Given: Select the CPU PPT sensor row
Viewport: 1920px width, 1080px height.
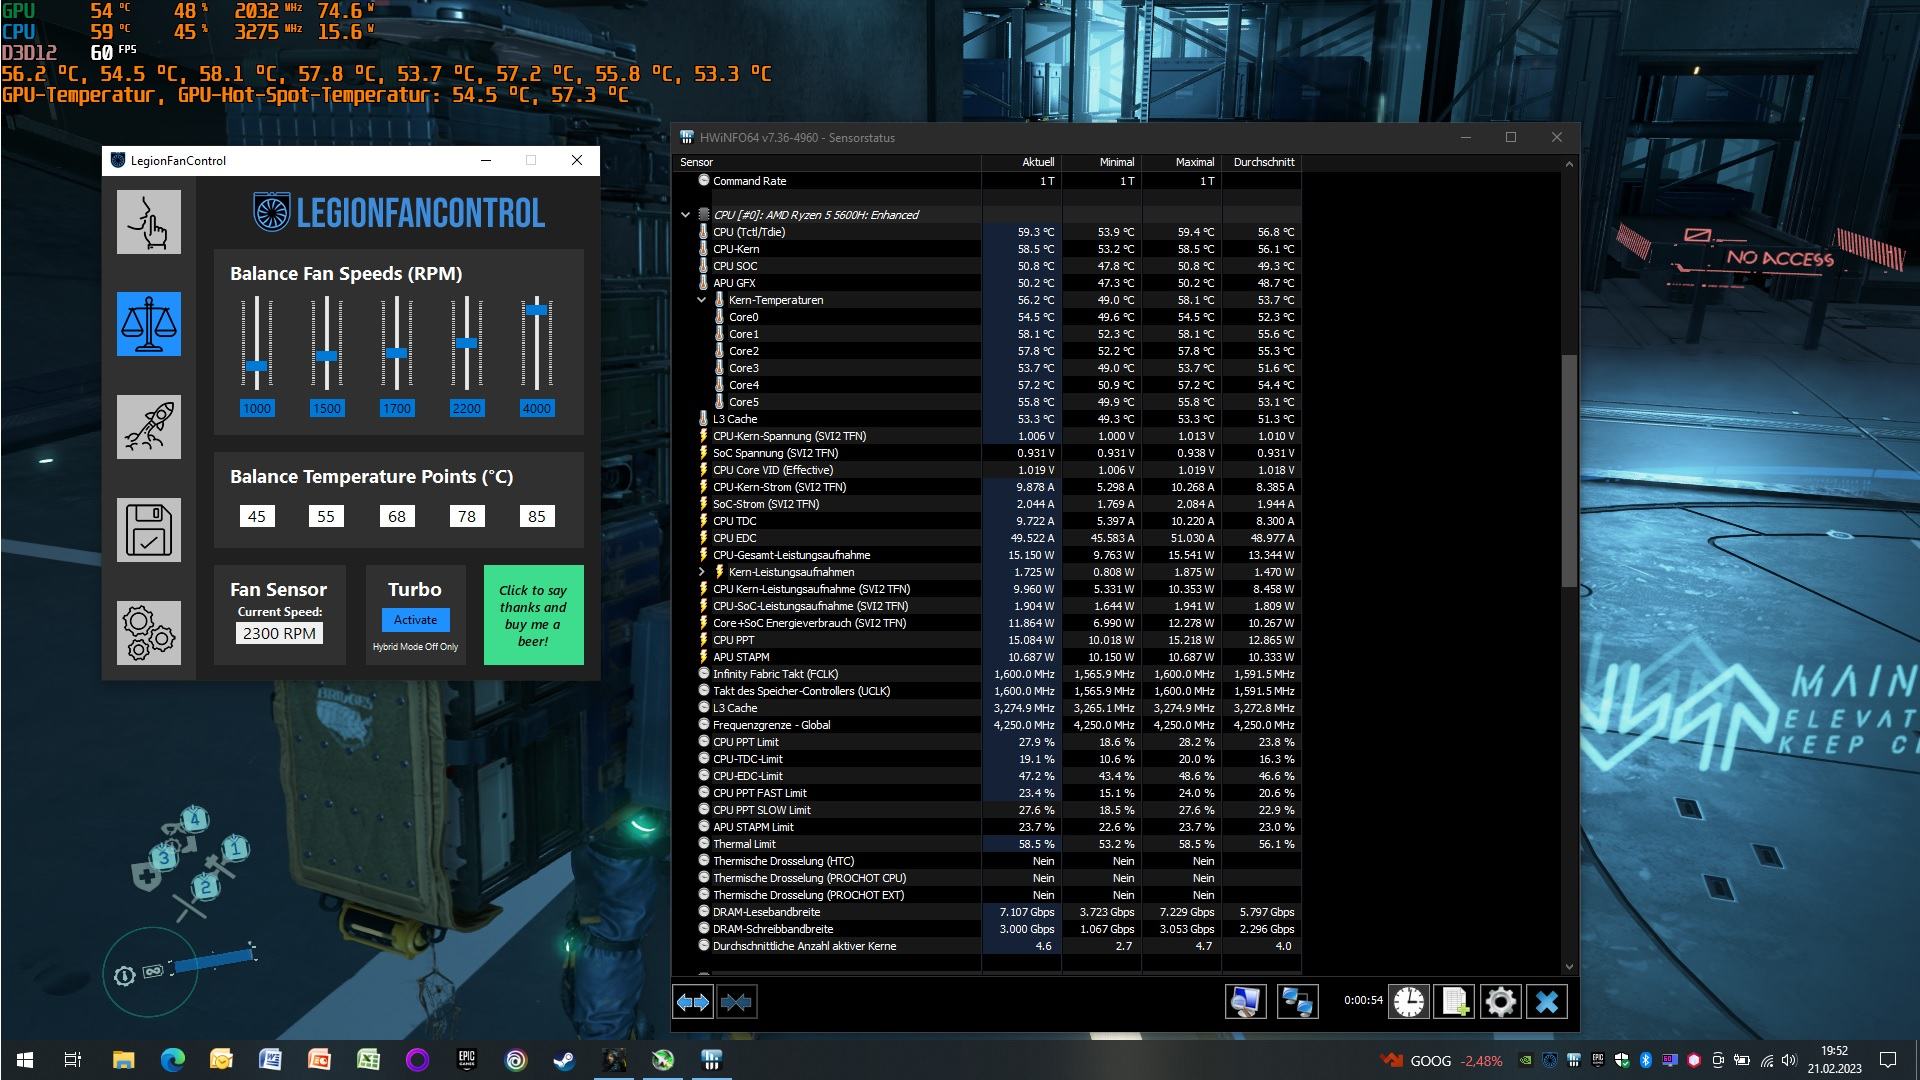Looking at the screenshot, I should coord(988,640).
